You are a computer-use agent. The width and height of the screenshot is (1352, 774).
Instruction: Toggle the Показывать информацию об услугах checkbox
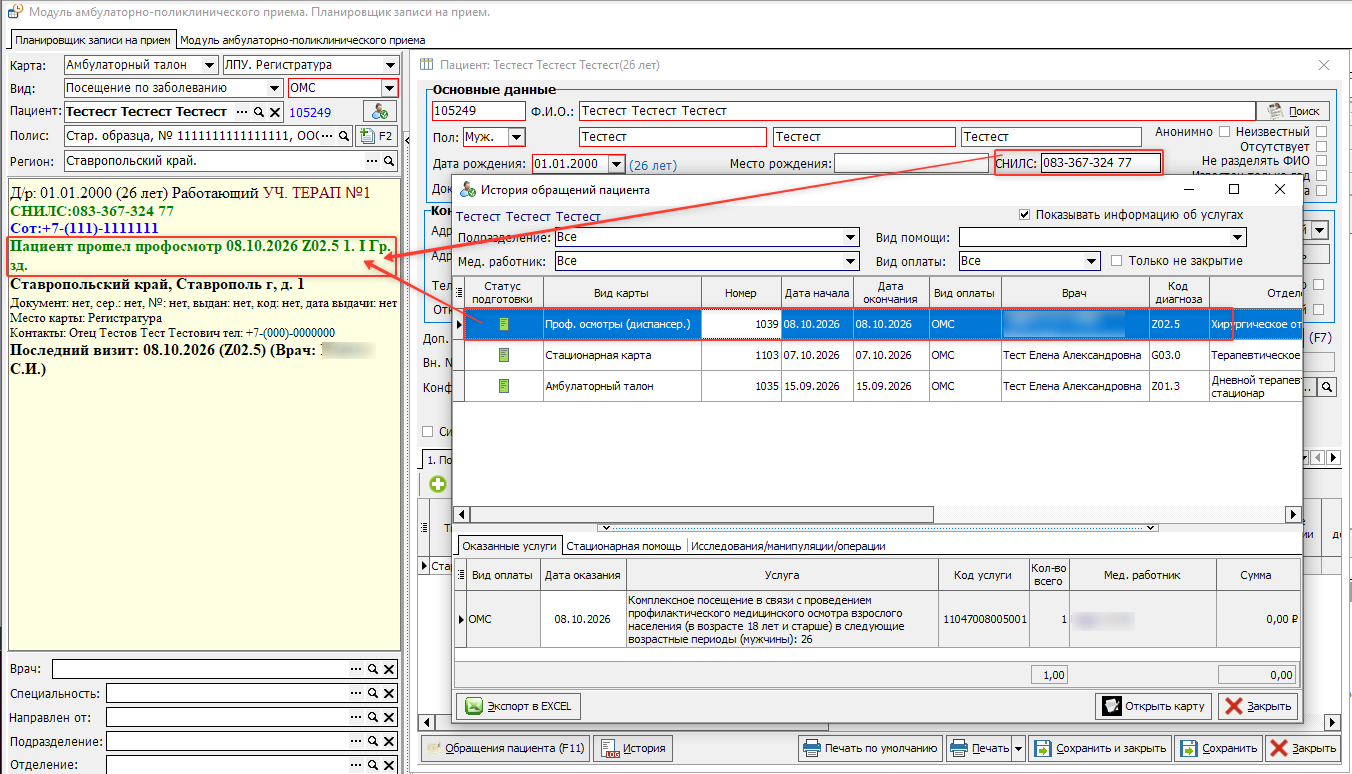coord(1024,214)
